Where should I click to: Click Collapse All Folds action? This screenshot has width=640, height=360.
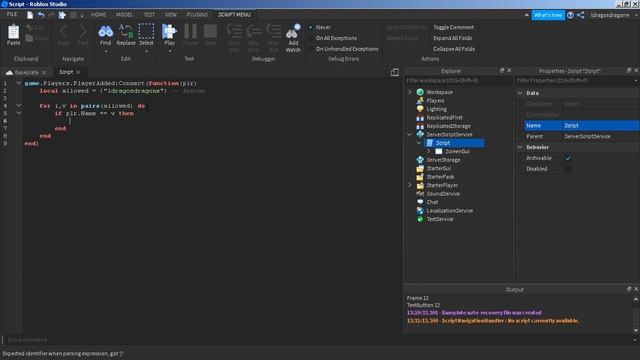pyautogui.click(x=453, y=49)
